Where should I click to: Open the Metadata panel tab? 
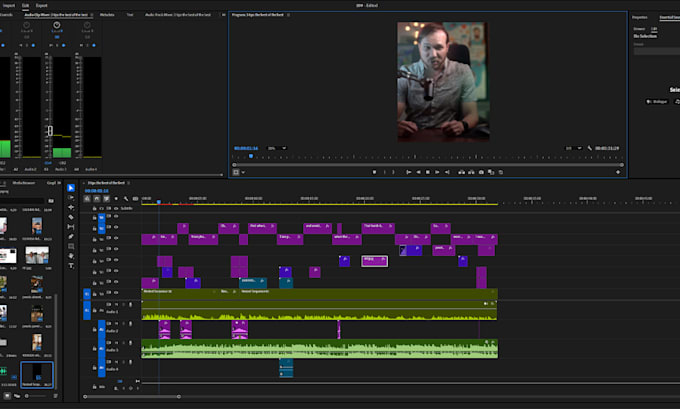point(107,15)
